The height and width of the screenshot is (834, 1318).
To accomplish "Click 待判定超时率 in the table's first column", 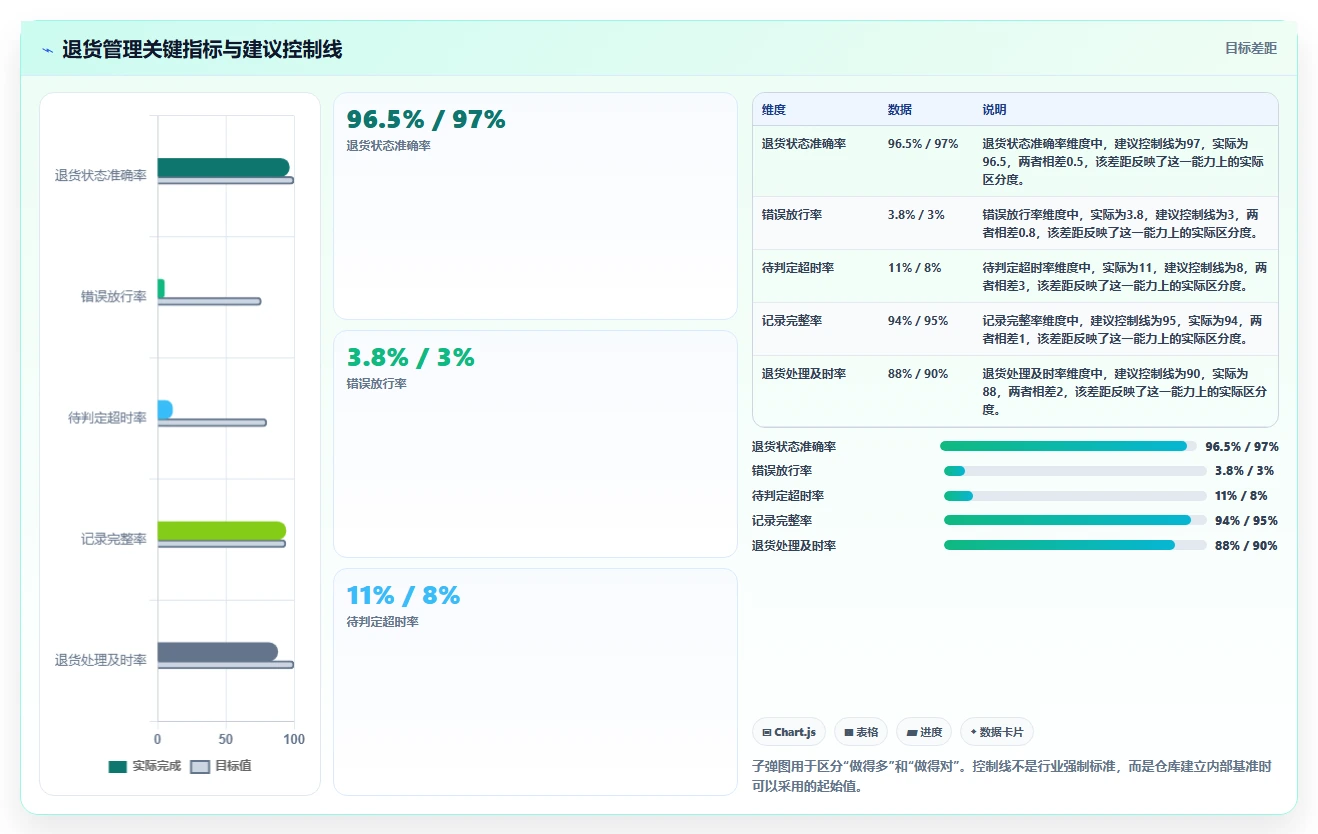I will point(798,268).
